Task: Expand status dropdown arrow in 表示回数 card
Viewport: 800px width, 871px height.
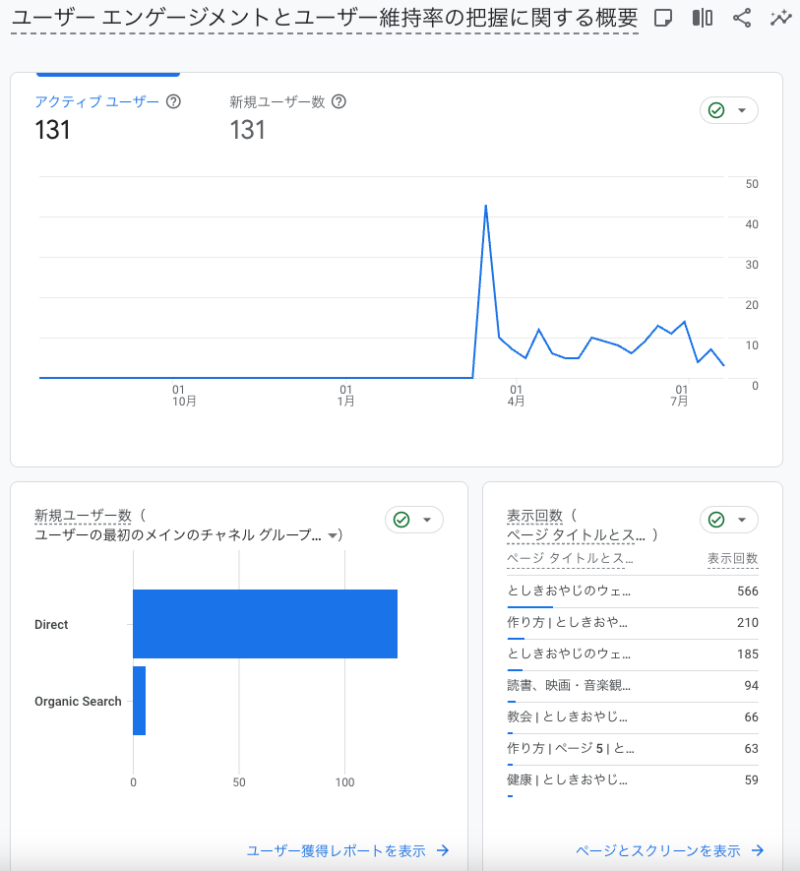Action: pos(742,520)
